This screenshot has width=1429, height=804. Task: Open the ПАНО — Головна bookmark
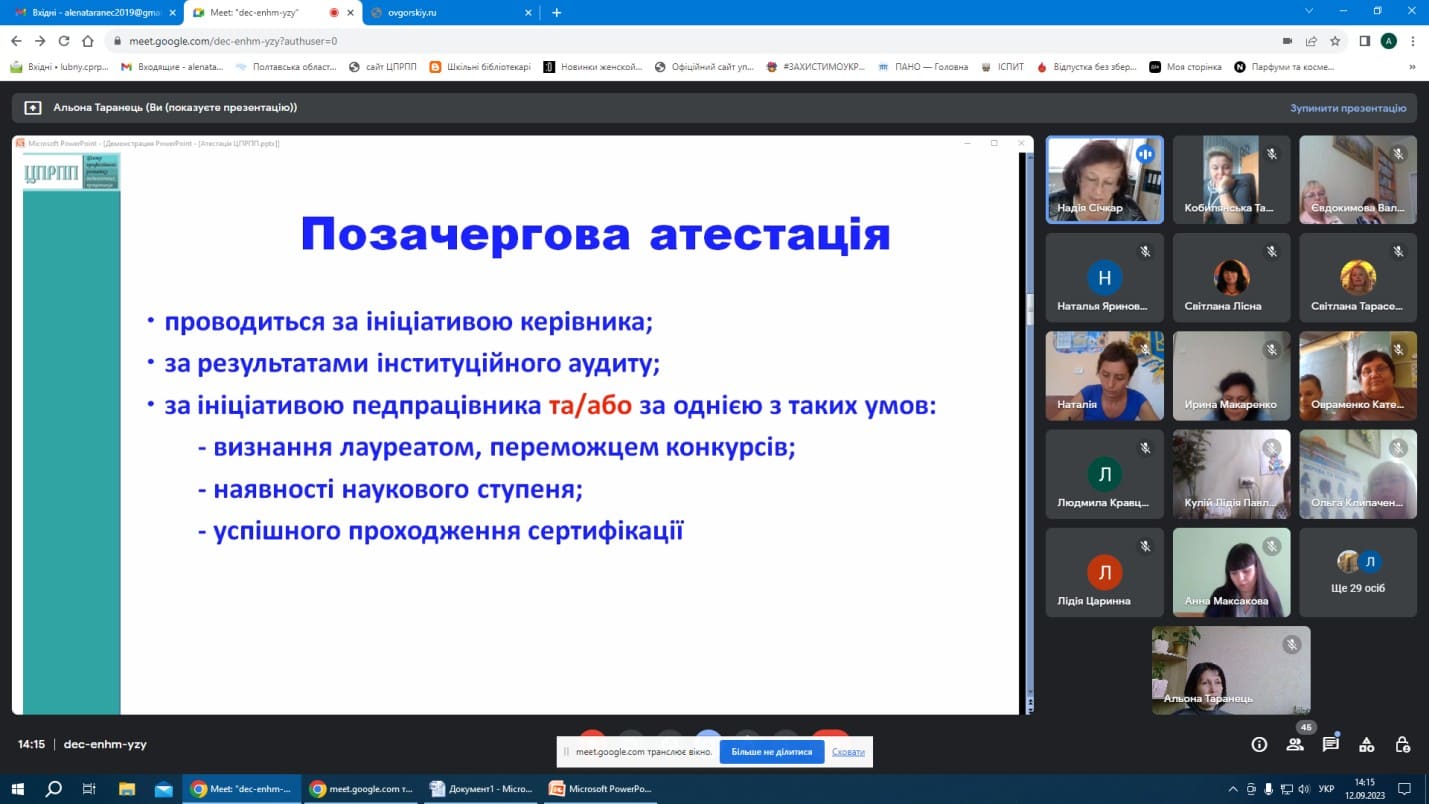(923, 67)
